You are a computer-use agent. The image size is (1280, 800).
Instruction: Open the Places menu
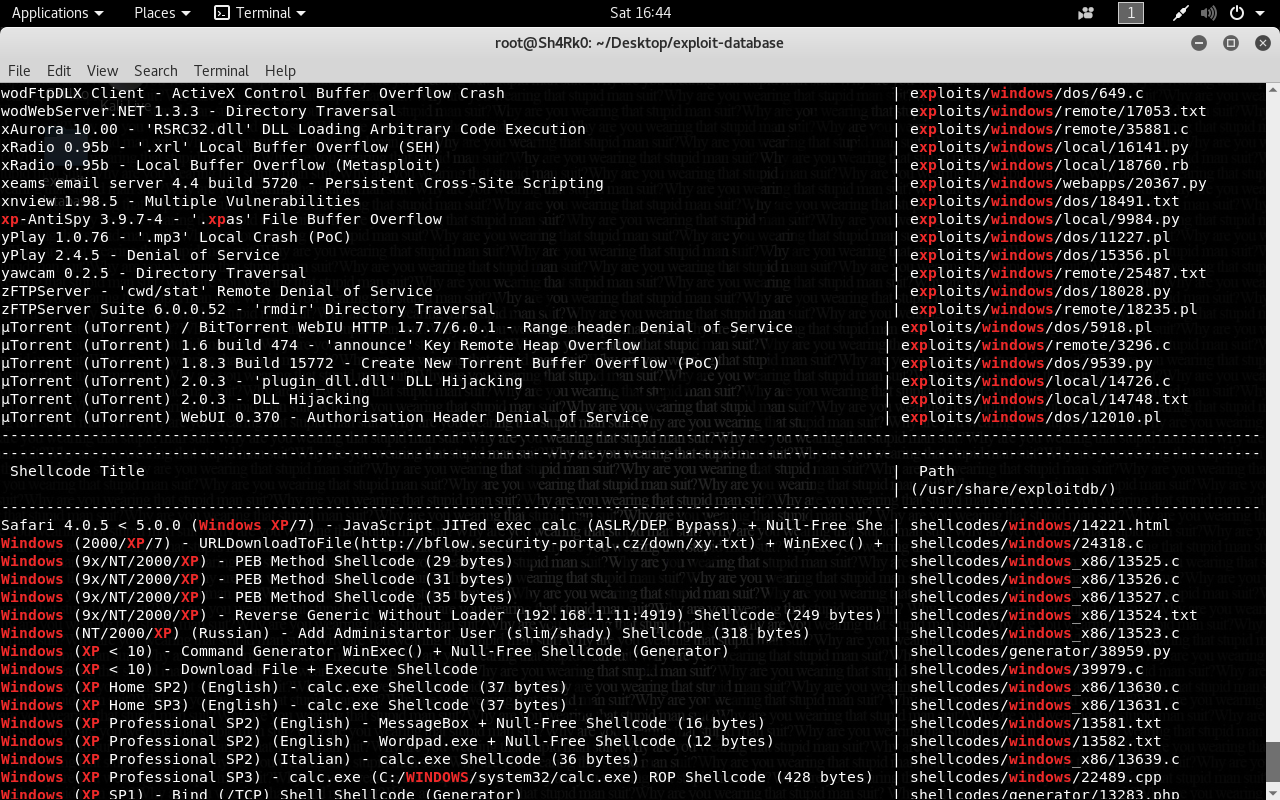[x=155, y=13]
